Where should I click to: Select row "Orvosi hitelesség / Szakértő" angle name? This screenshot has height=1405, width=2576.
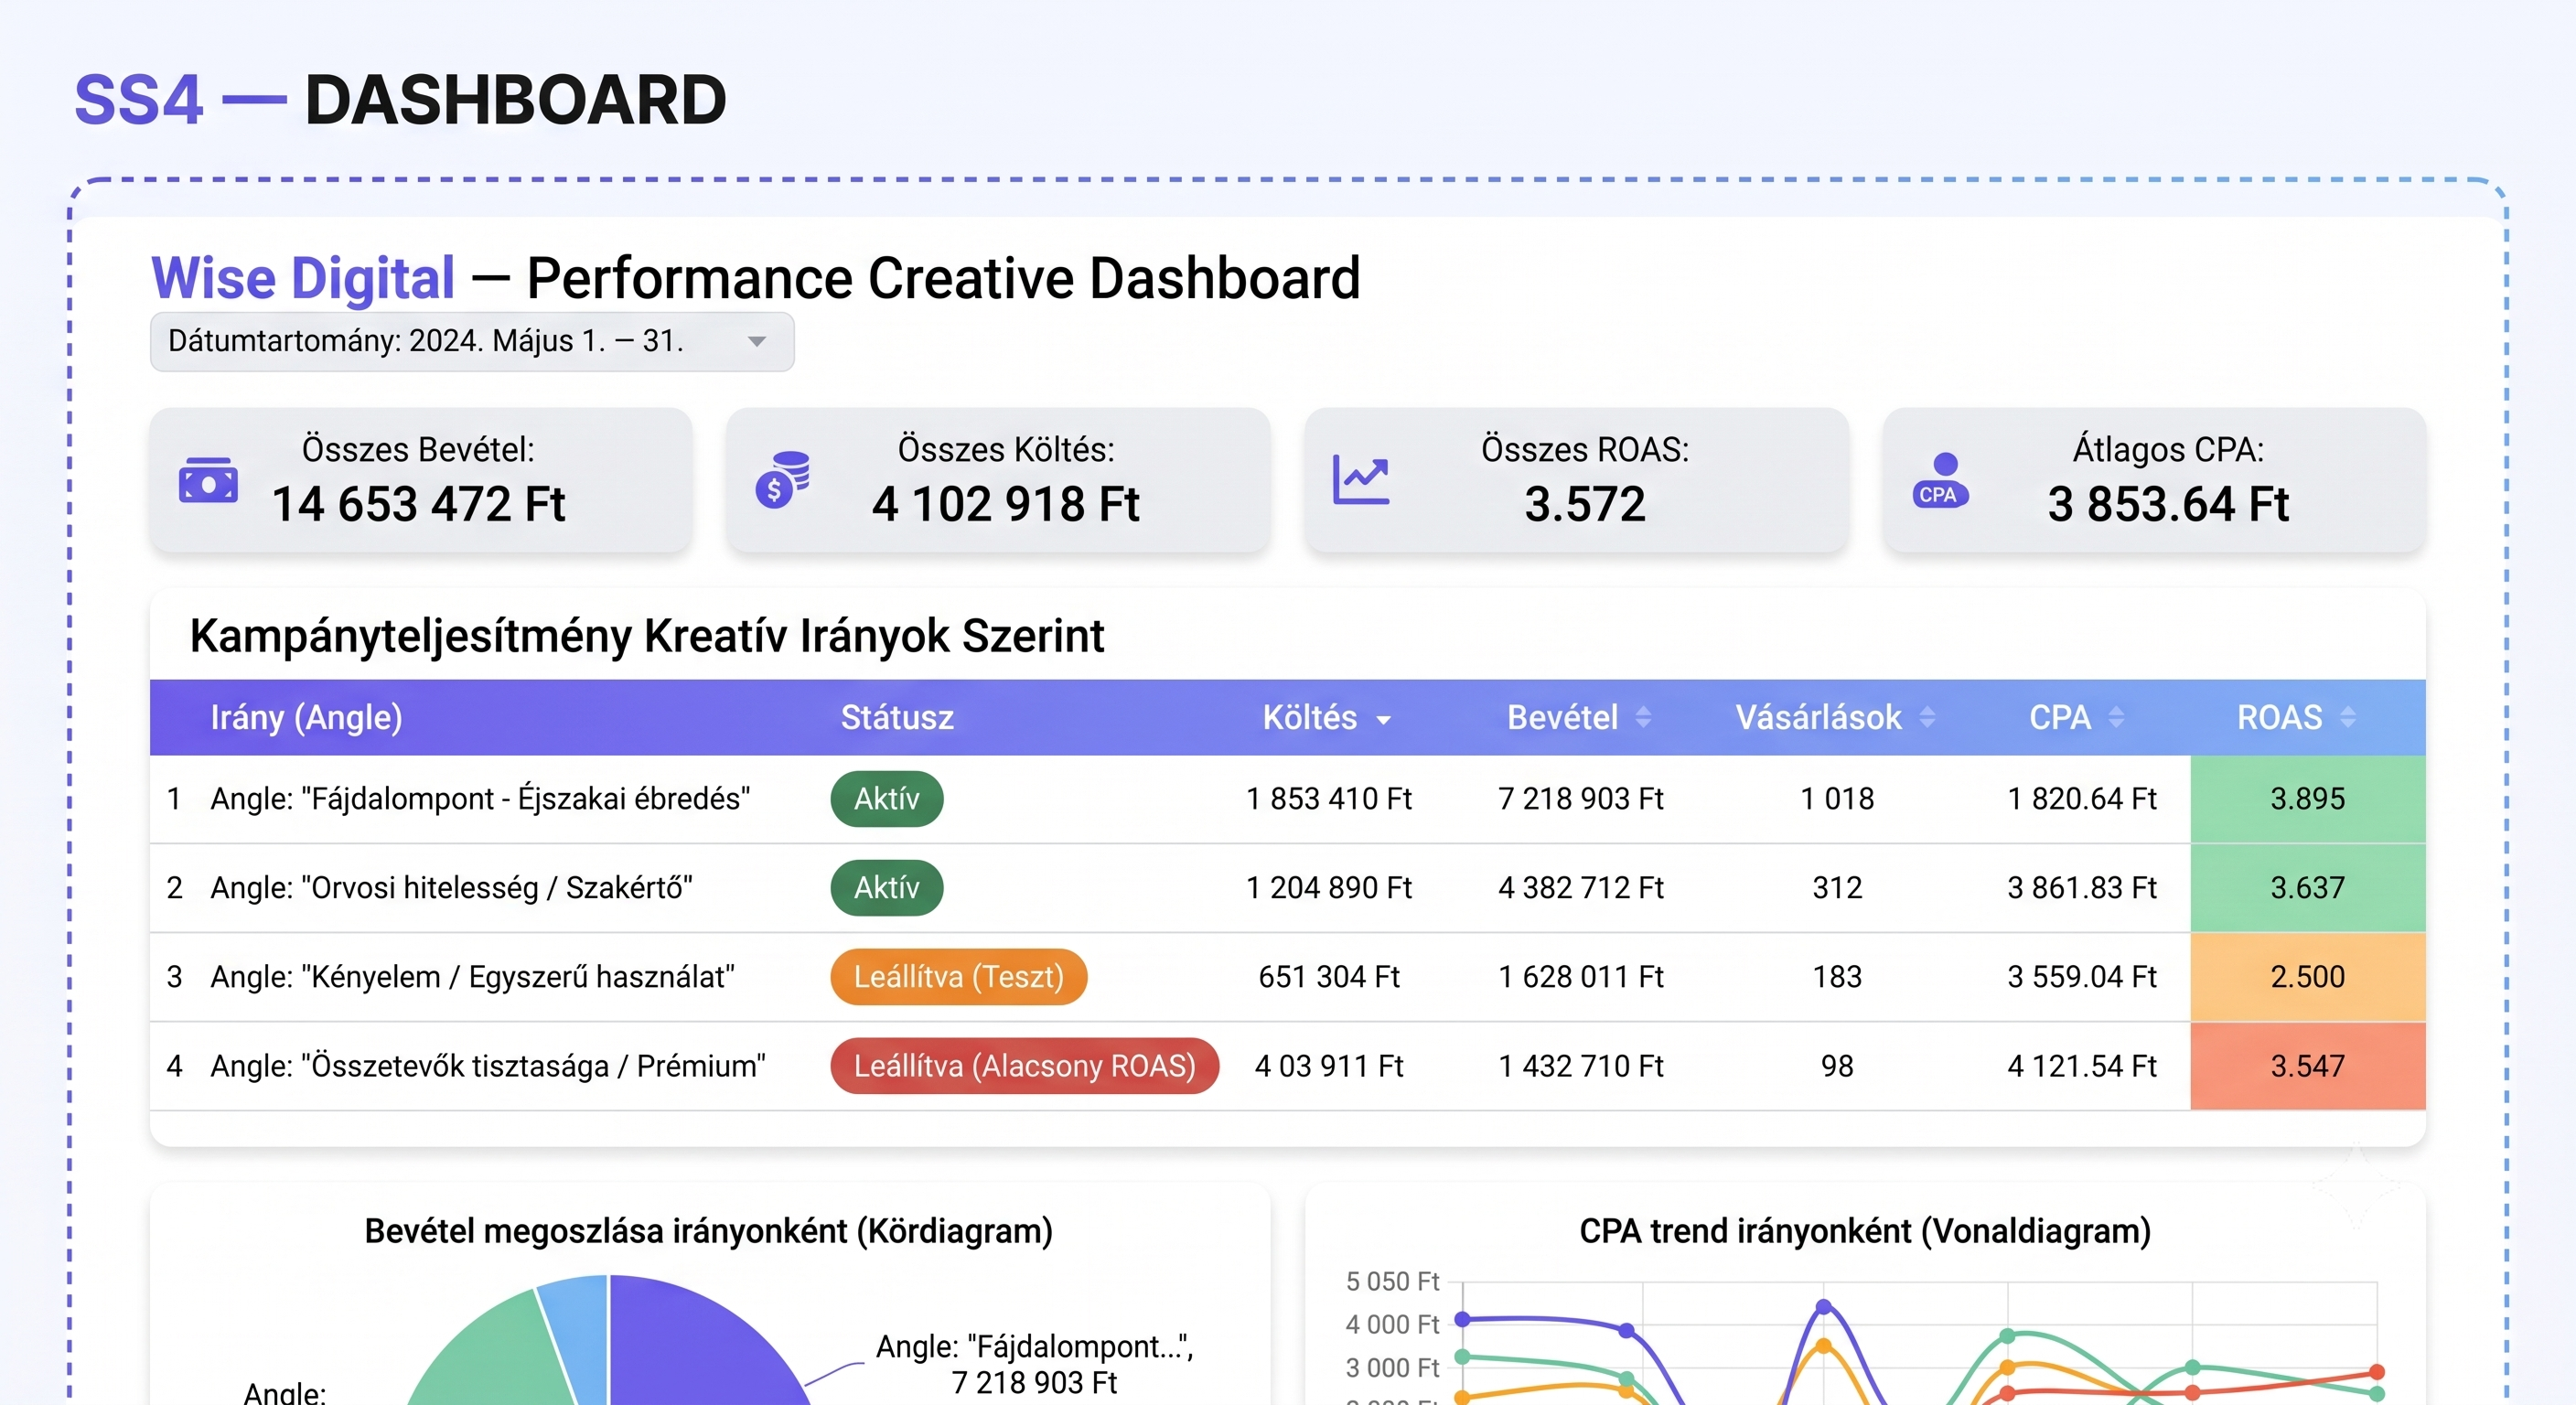(x=451, y=888)
